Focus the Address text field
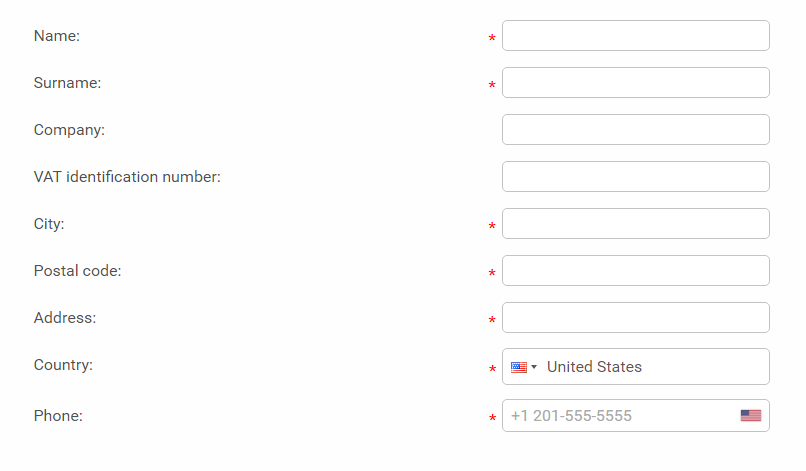Screen dimensions: 806x471 click(x=635, y=317)
